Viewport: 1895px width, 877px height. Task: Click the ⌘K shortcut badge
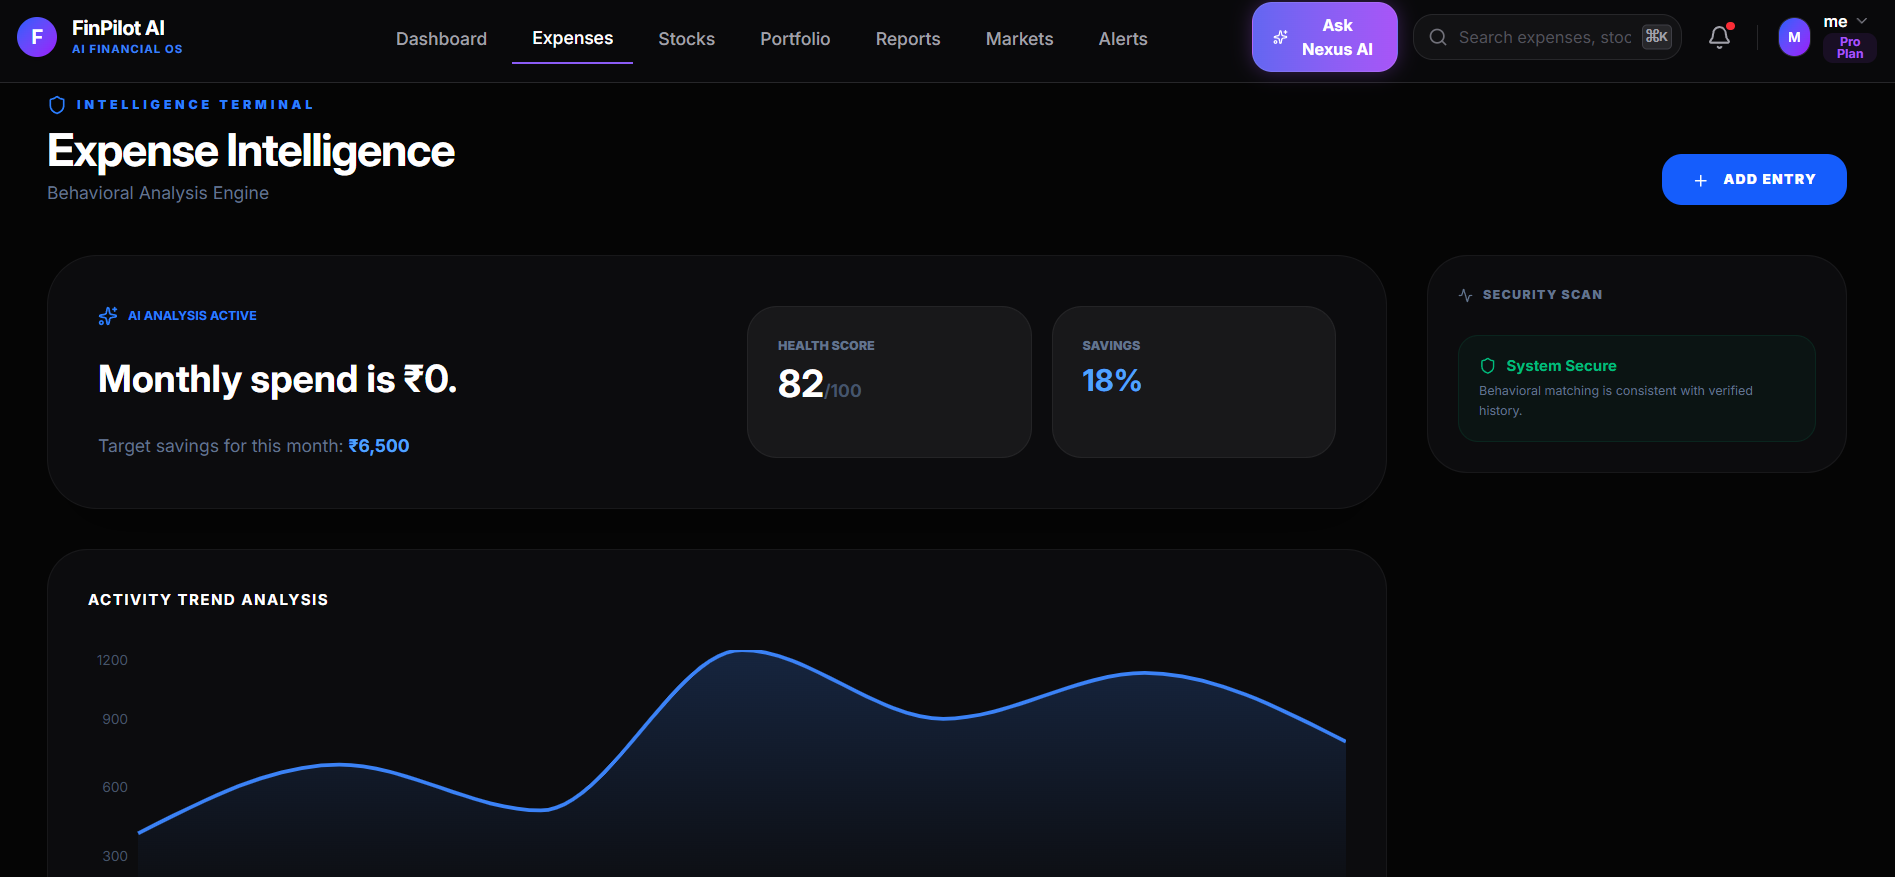(x=1657, y=37)
